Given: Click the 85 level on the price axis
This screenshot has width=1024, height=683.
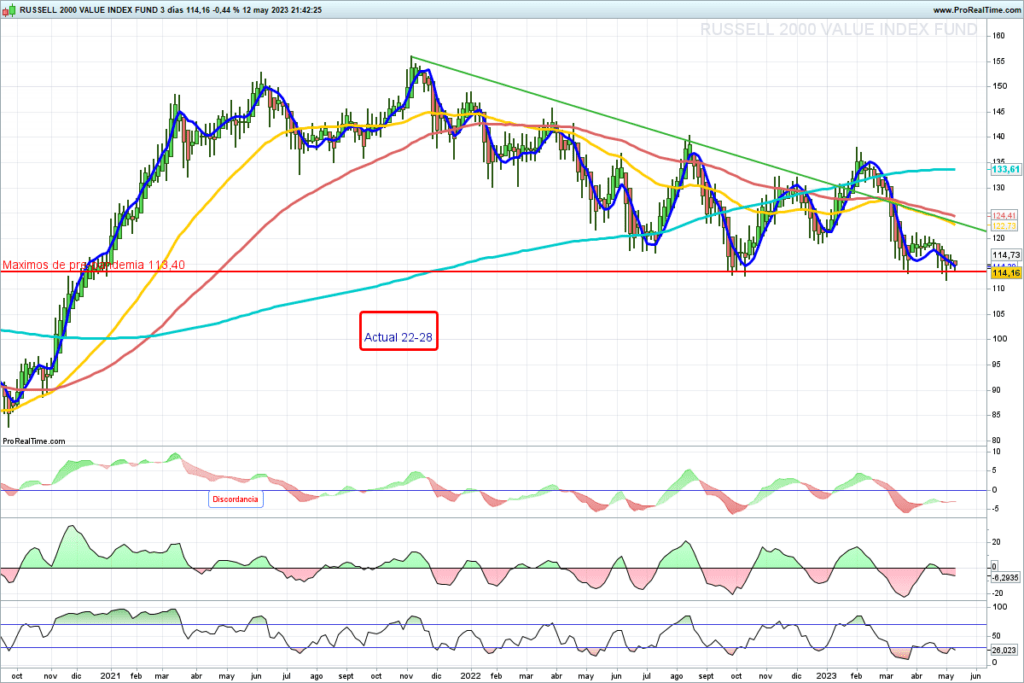Looking at the screenshot, I should (997, 415).
